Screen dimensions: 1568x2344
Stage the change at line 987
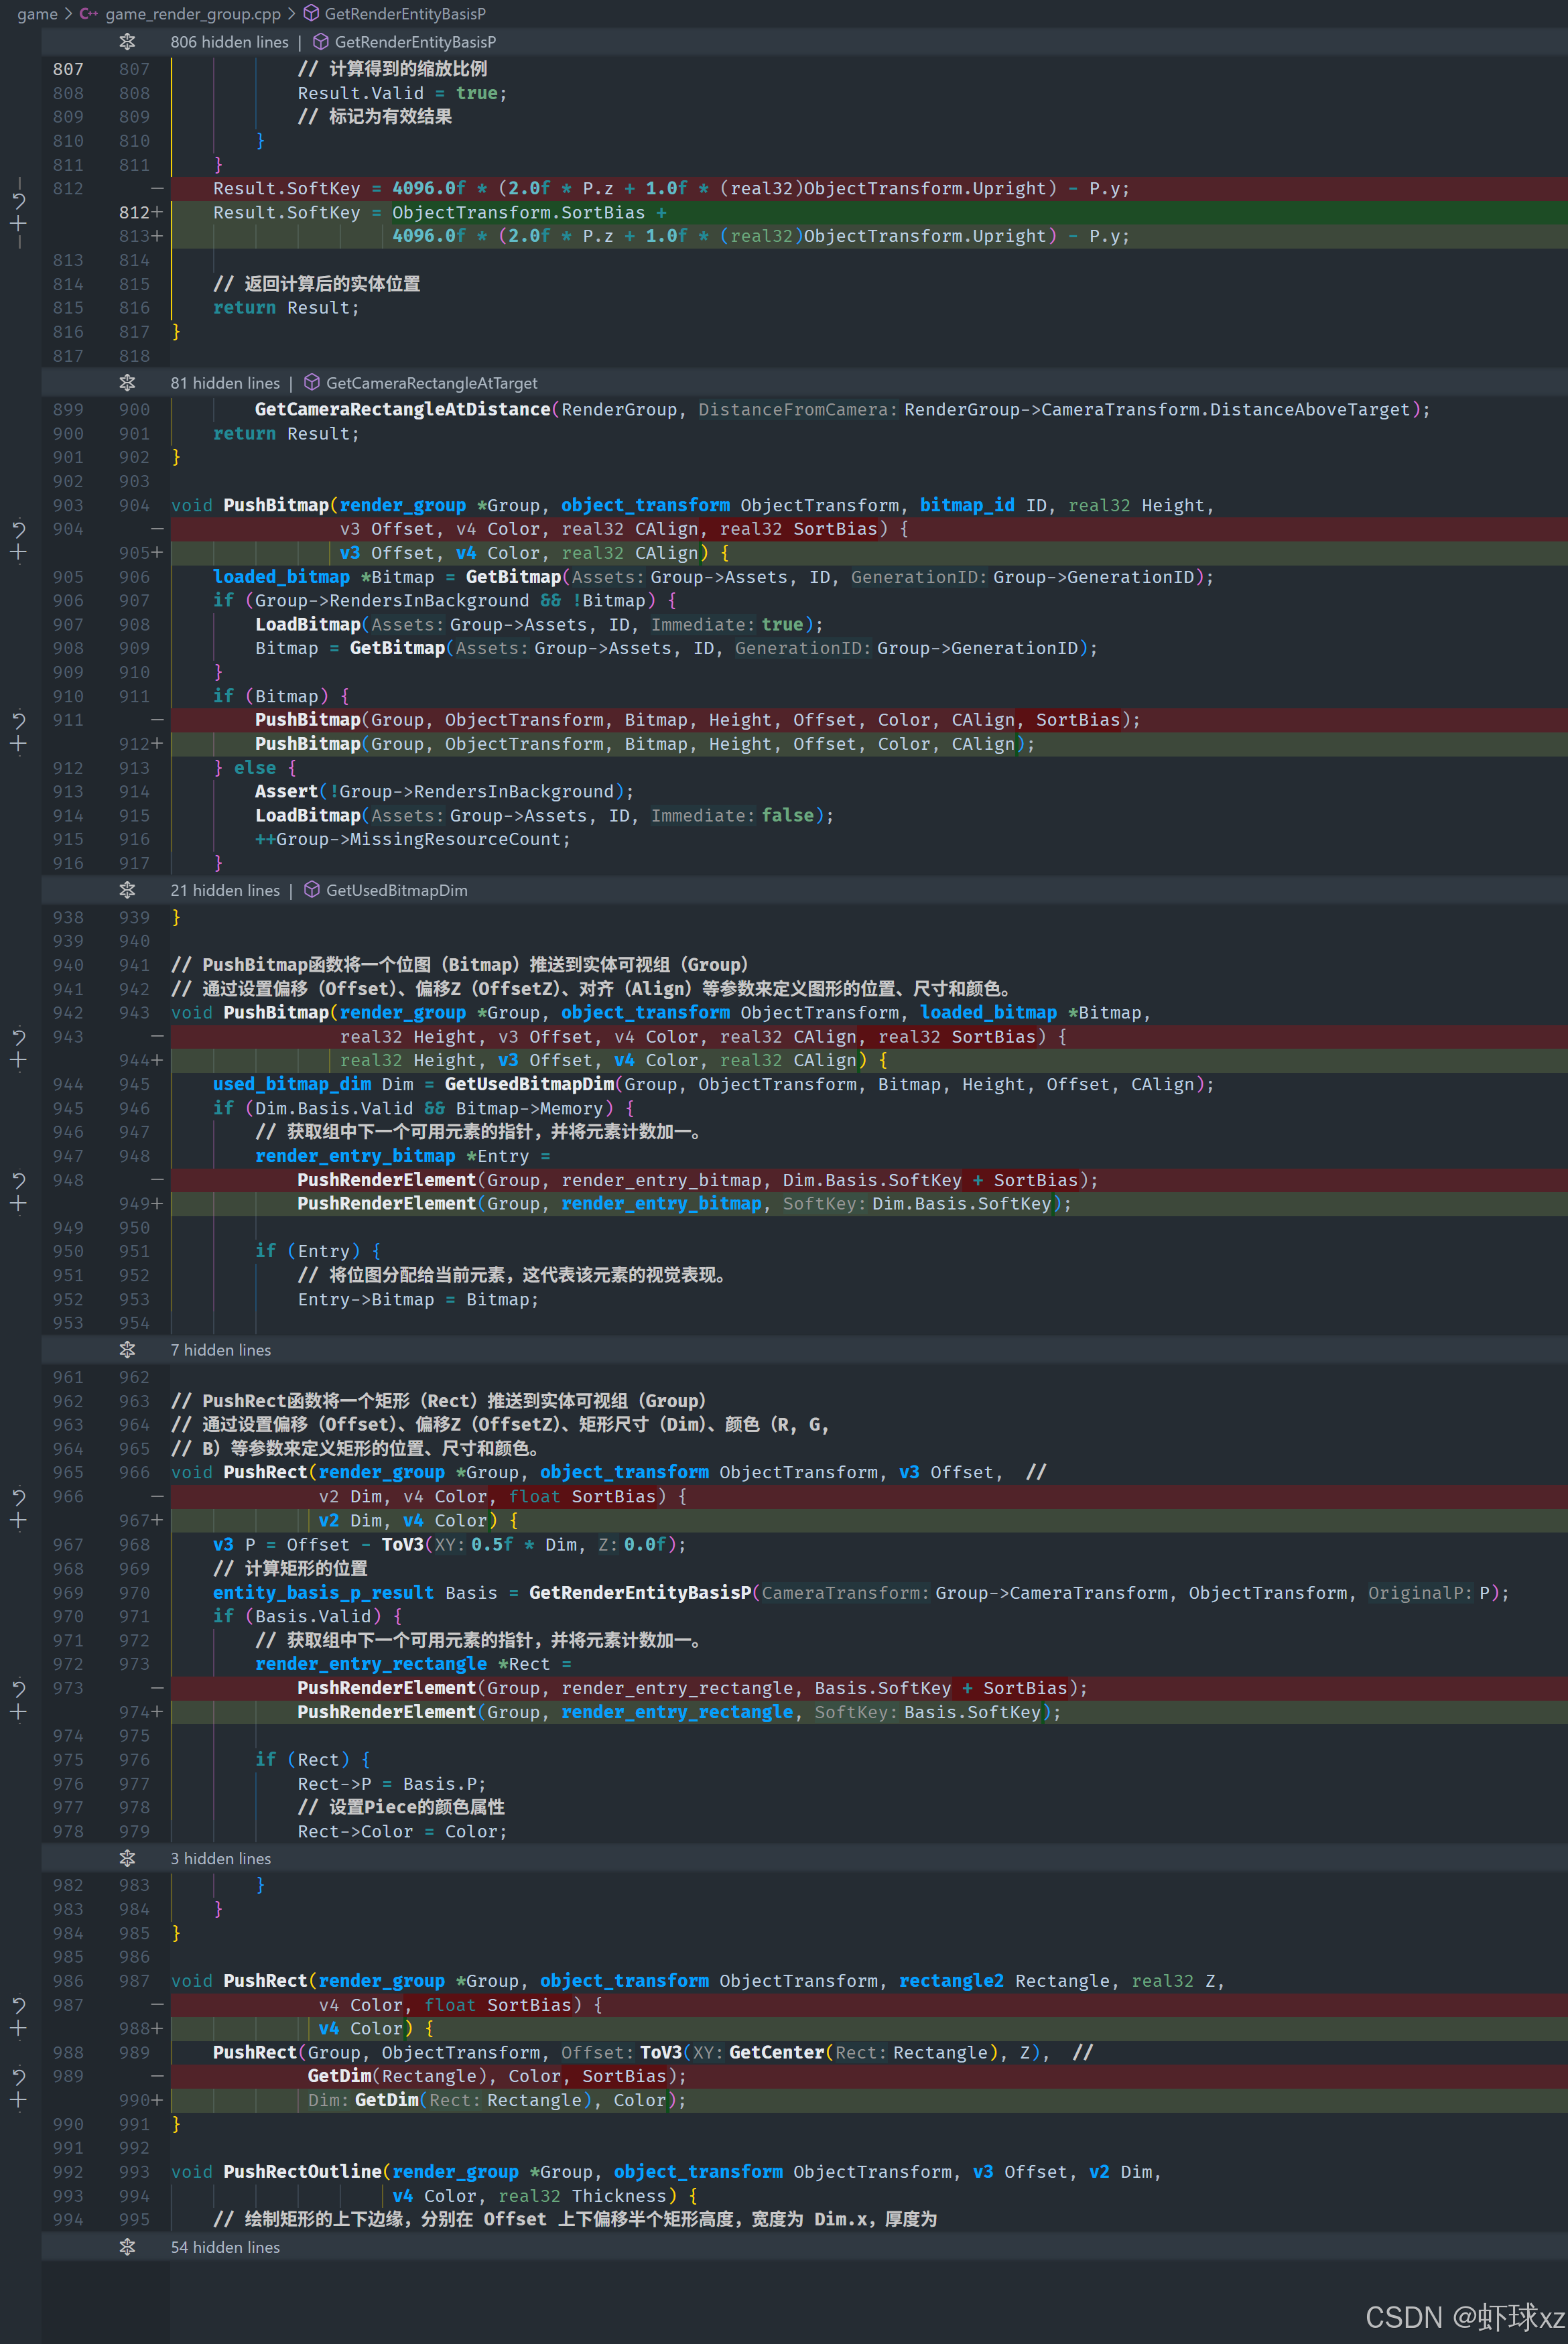[x=18, y=2029]
